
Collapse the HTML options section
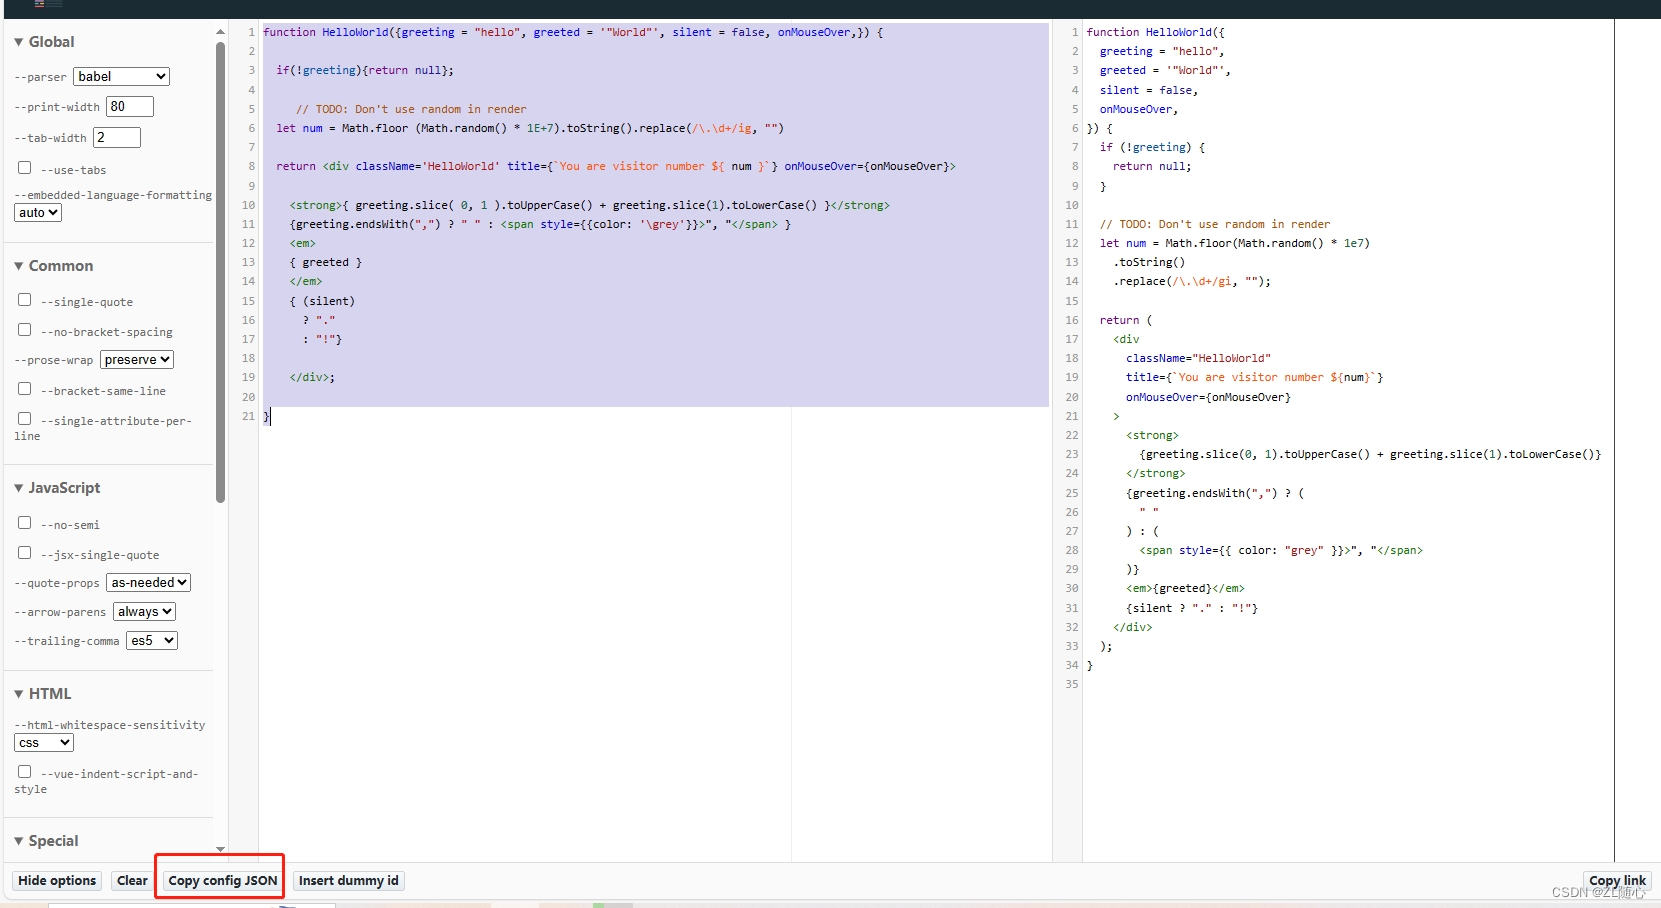tap(42, 694)
